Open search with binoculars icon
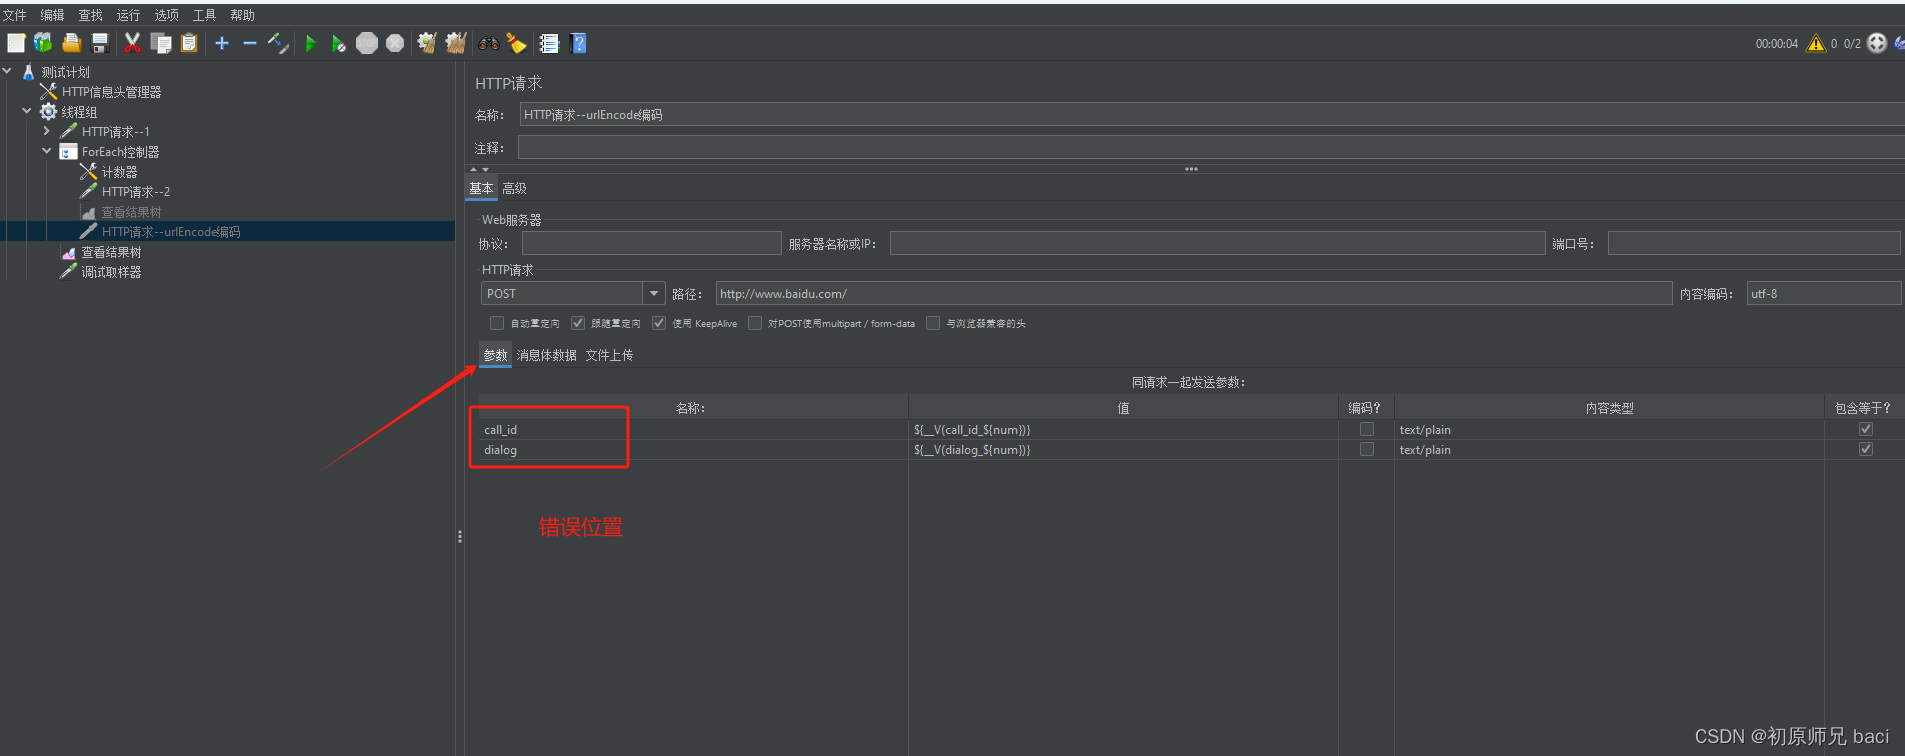This screenshot has width=1905, height=756. pyautogui.click(x=489, y=43)
